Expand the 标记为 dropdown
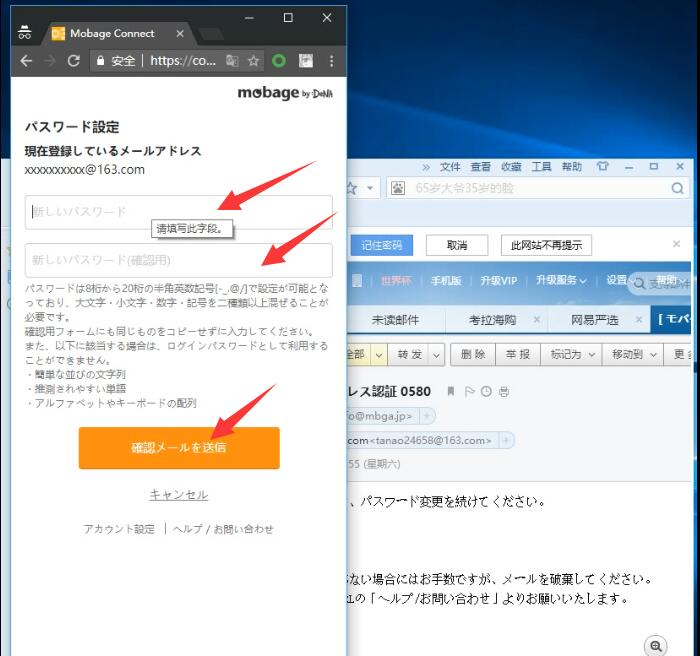This screenshot has width=700, height=656. pos(572,355)
